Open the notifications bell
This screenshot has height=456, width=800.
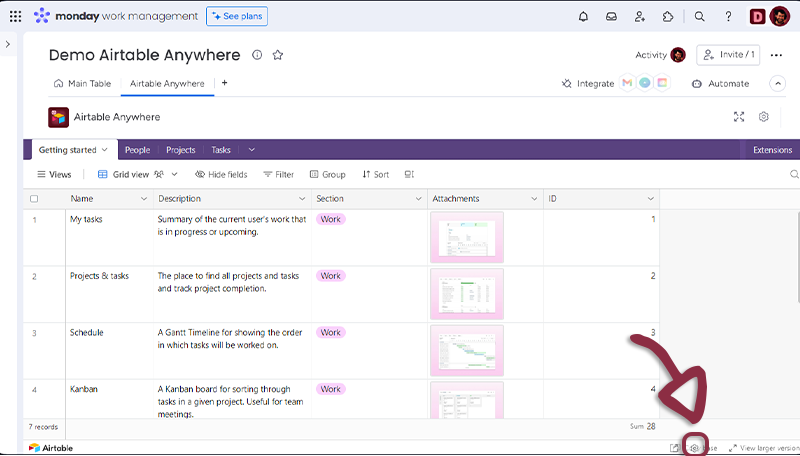584,16
